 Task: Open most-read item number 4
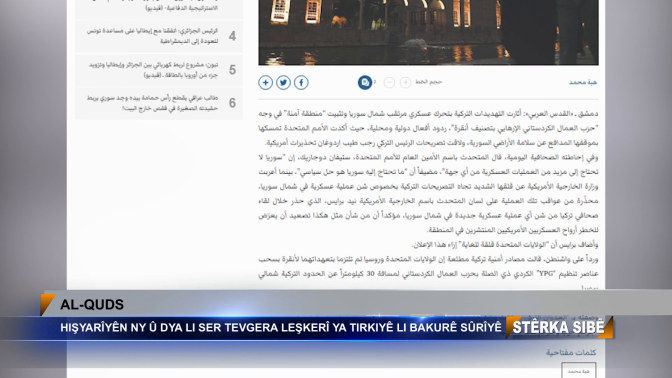pyautogui.click(x=159, y=36)
